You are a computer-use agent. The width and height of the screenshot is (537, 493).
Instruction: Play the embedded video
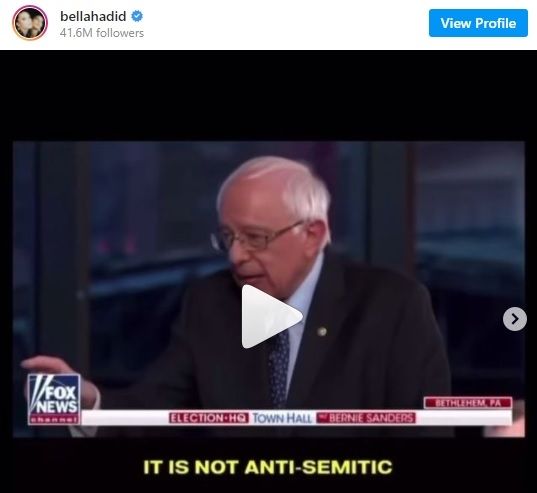(x=272, y=317)
